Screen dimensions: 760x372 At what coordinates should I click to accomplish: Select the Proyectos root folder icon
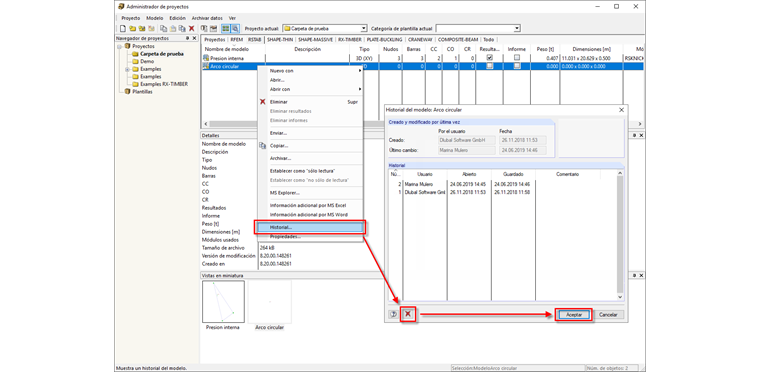click(x=127, y=46)
